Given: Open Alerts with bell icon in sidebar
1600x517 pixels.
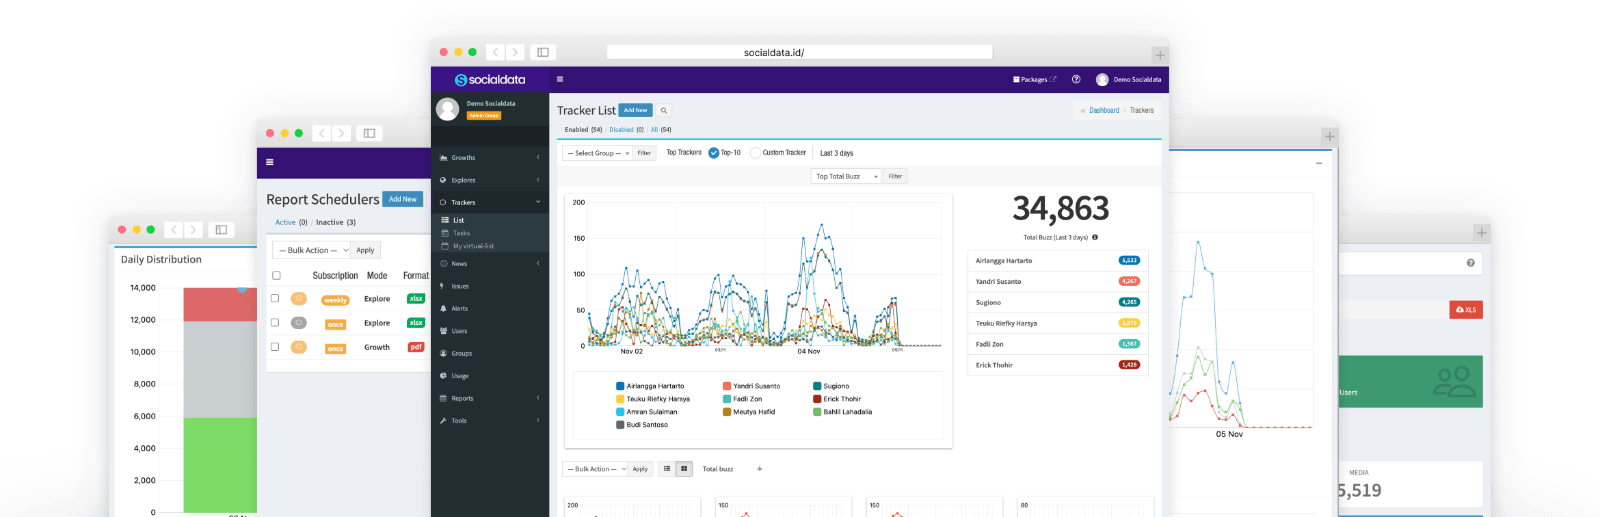Looking at the screenshot, I should (459, 309).
